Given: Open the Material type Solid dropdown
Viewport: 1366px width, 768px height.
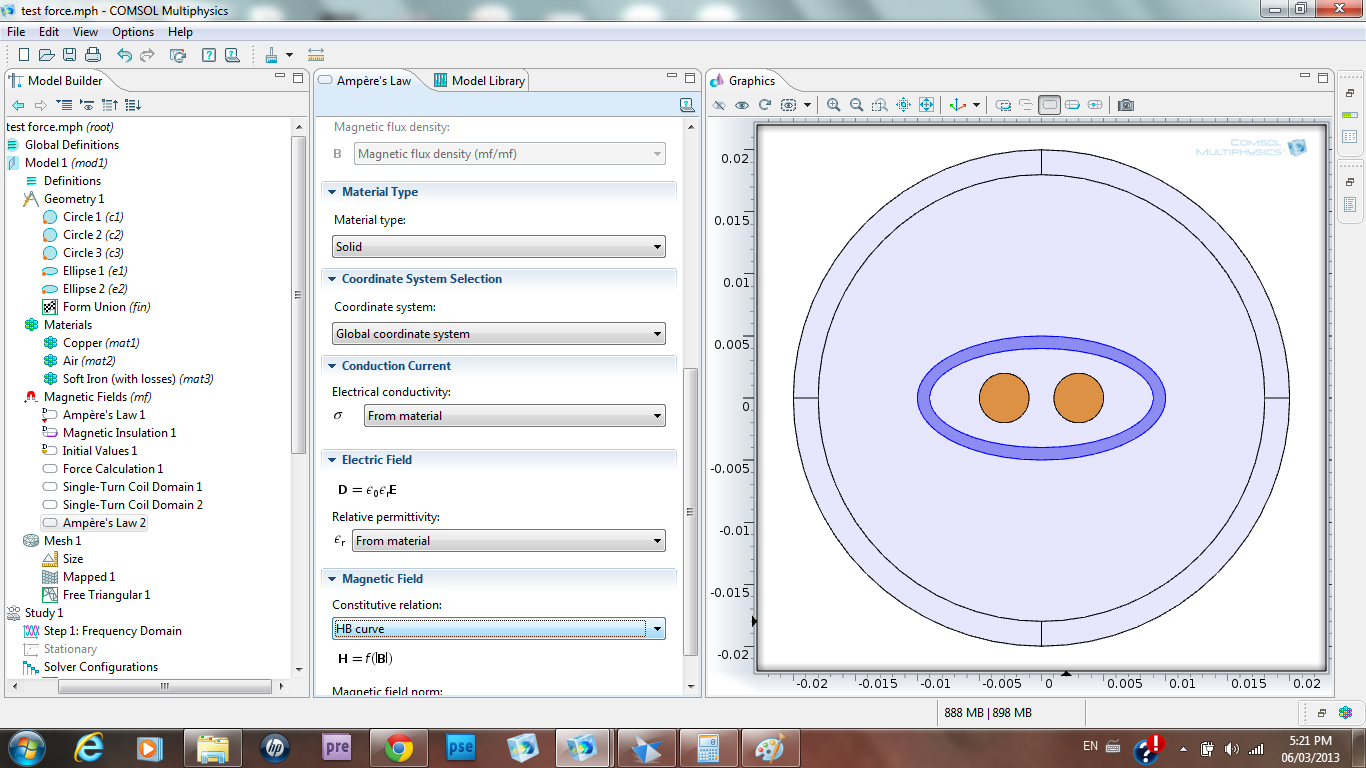Looking at the screenshot, I should coord(498,247).
